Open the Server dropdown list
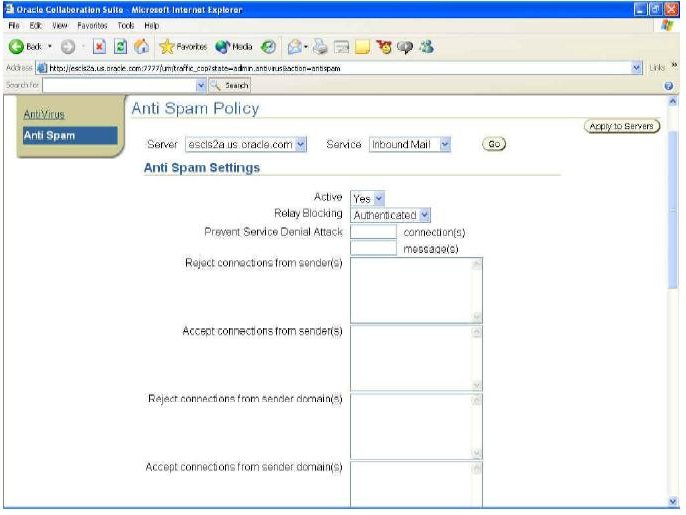Screen dimensions: 686x515 click(x=301, y=144)
